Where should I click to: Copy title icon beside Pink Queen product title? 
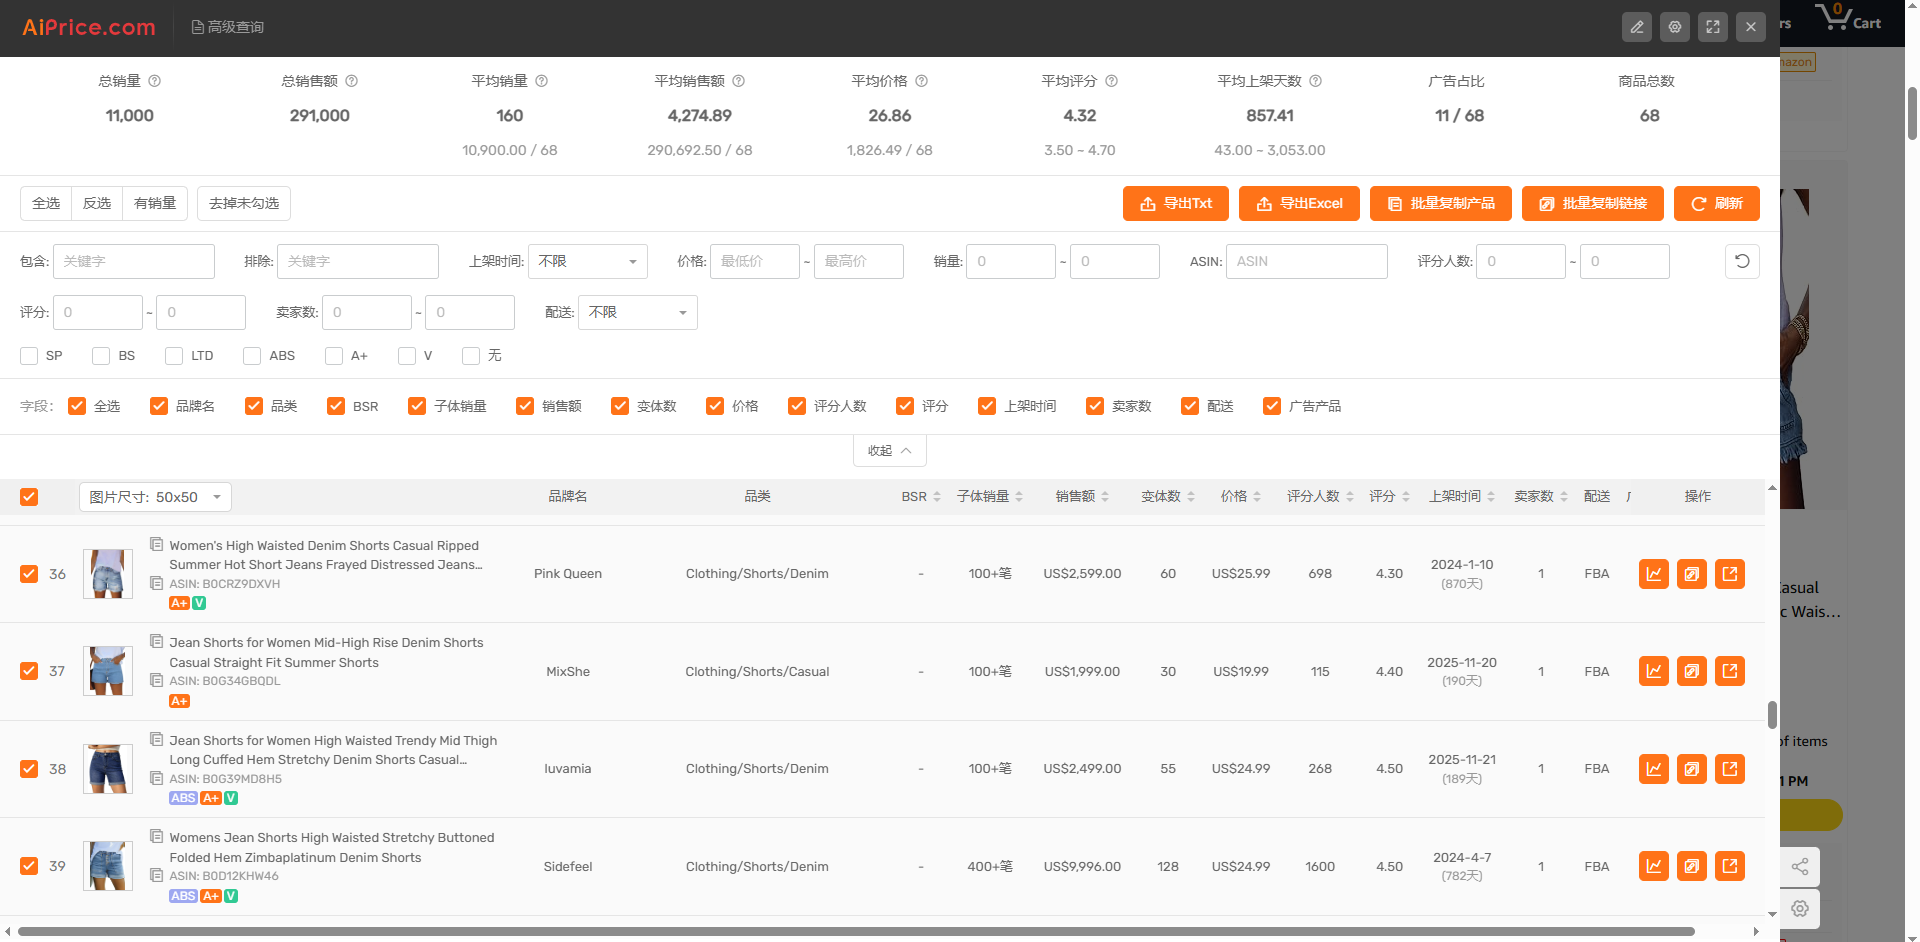[x=157, y=544]
